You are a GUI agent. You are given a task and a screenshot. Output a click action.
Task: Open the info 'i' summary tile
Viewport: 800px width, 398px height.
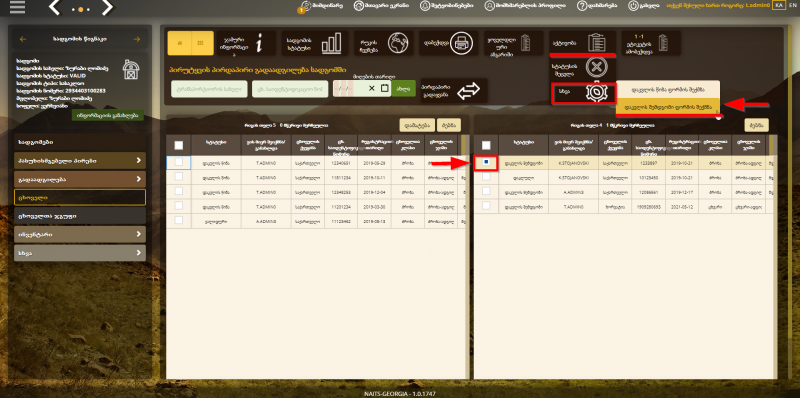[246, 43]
